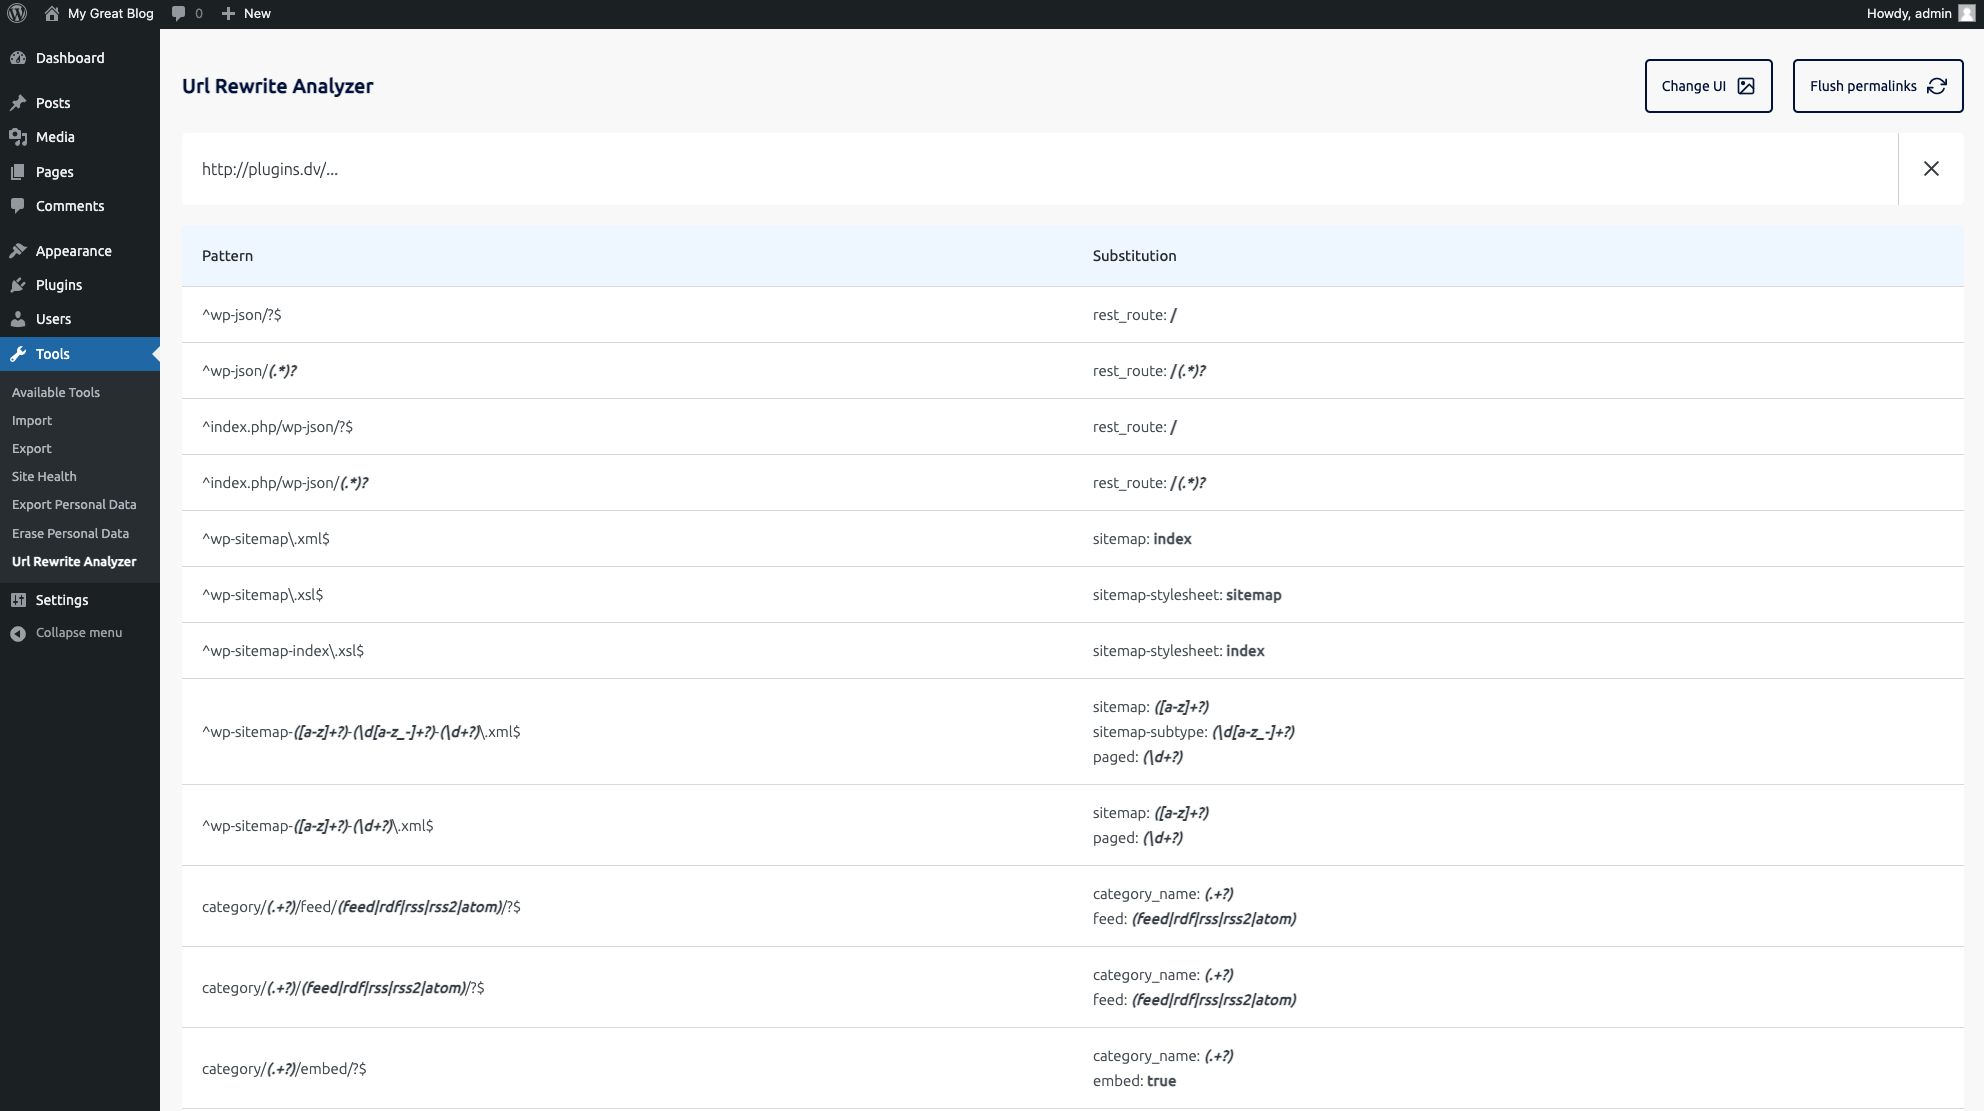Image resolution: width=1984 pixels, height=1111 pixels.
Task: Open Pages via its icon
Action: point(18,172)
